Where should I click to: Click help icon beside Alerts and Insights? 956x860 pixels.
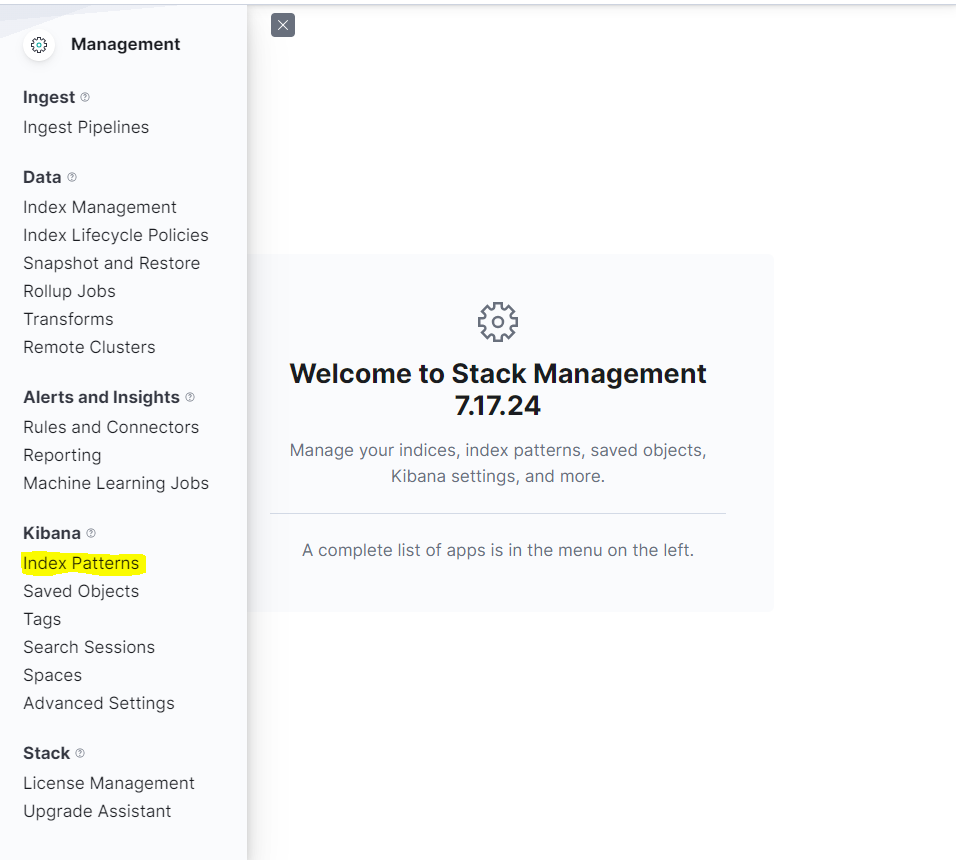(x=190, y=397)
